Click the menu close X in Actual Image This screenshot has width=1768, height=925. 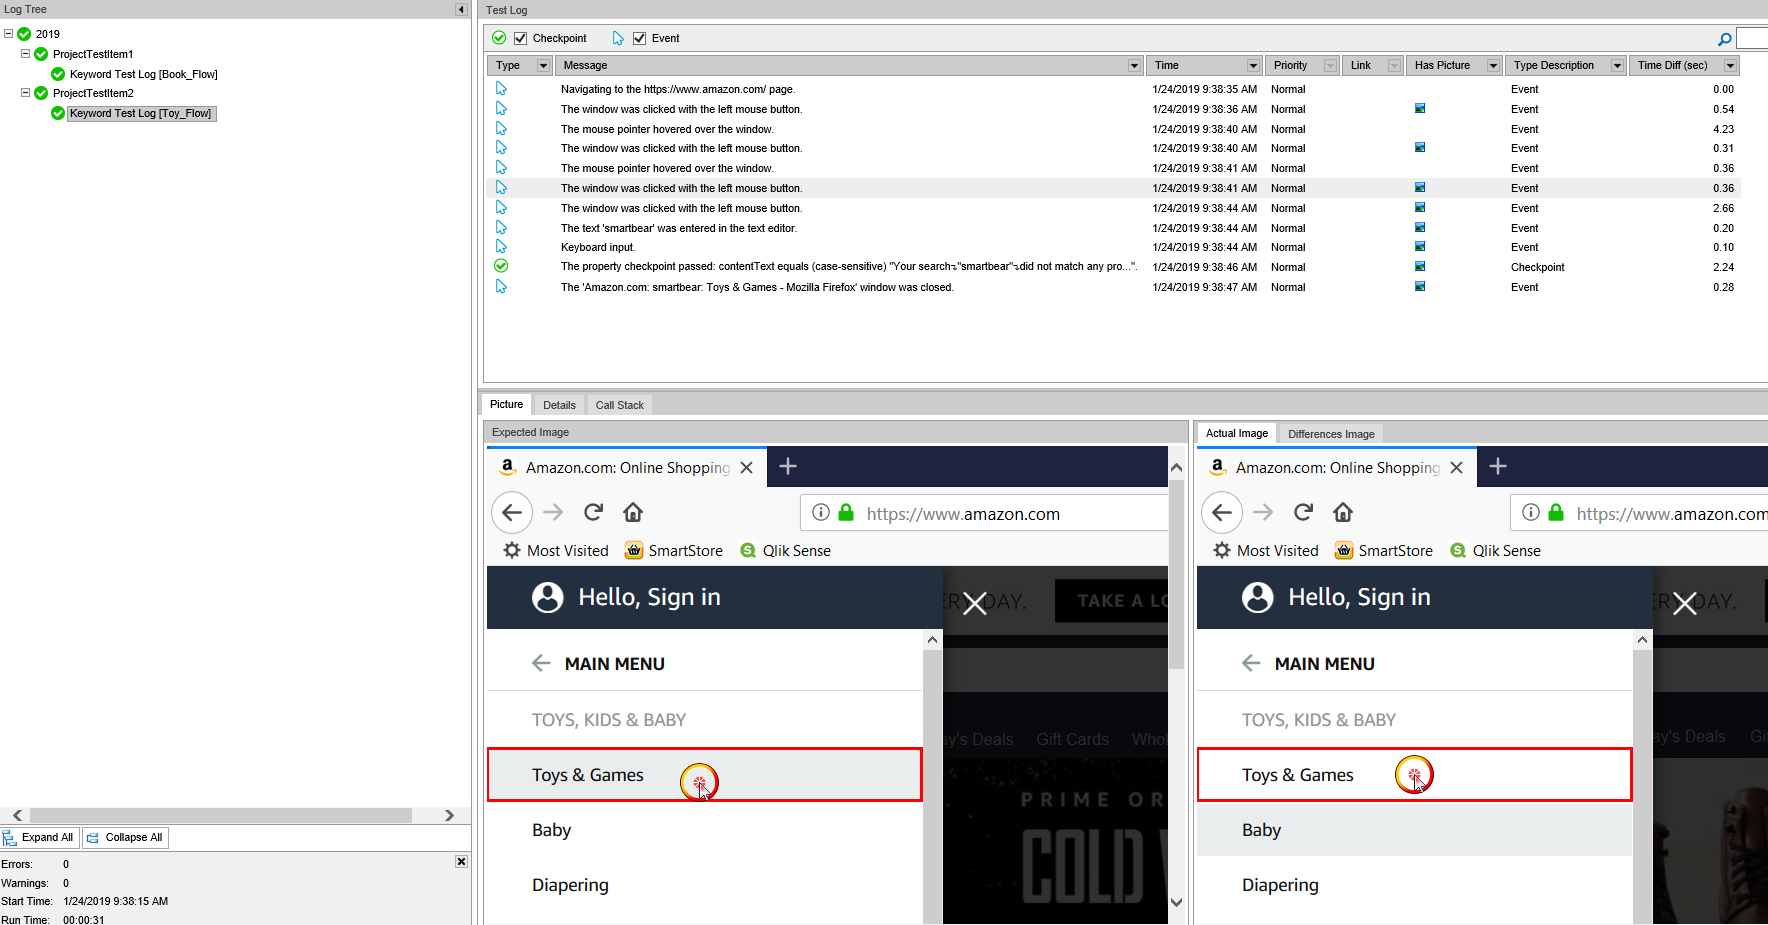(1685, 603)
